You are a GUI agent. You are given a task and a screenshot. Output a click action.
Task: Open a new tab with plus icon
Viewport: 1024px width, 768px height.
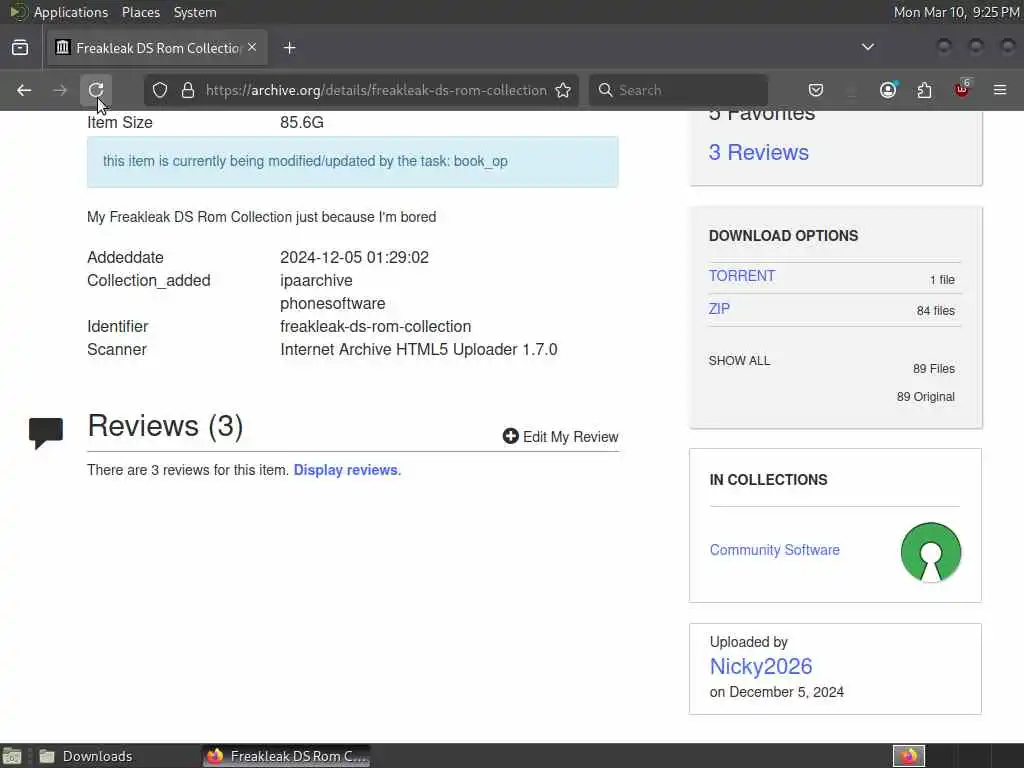point(290,48)
